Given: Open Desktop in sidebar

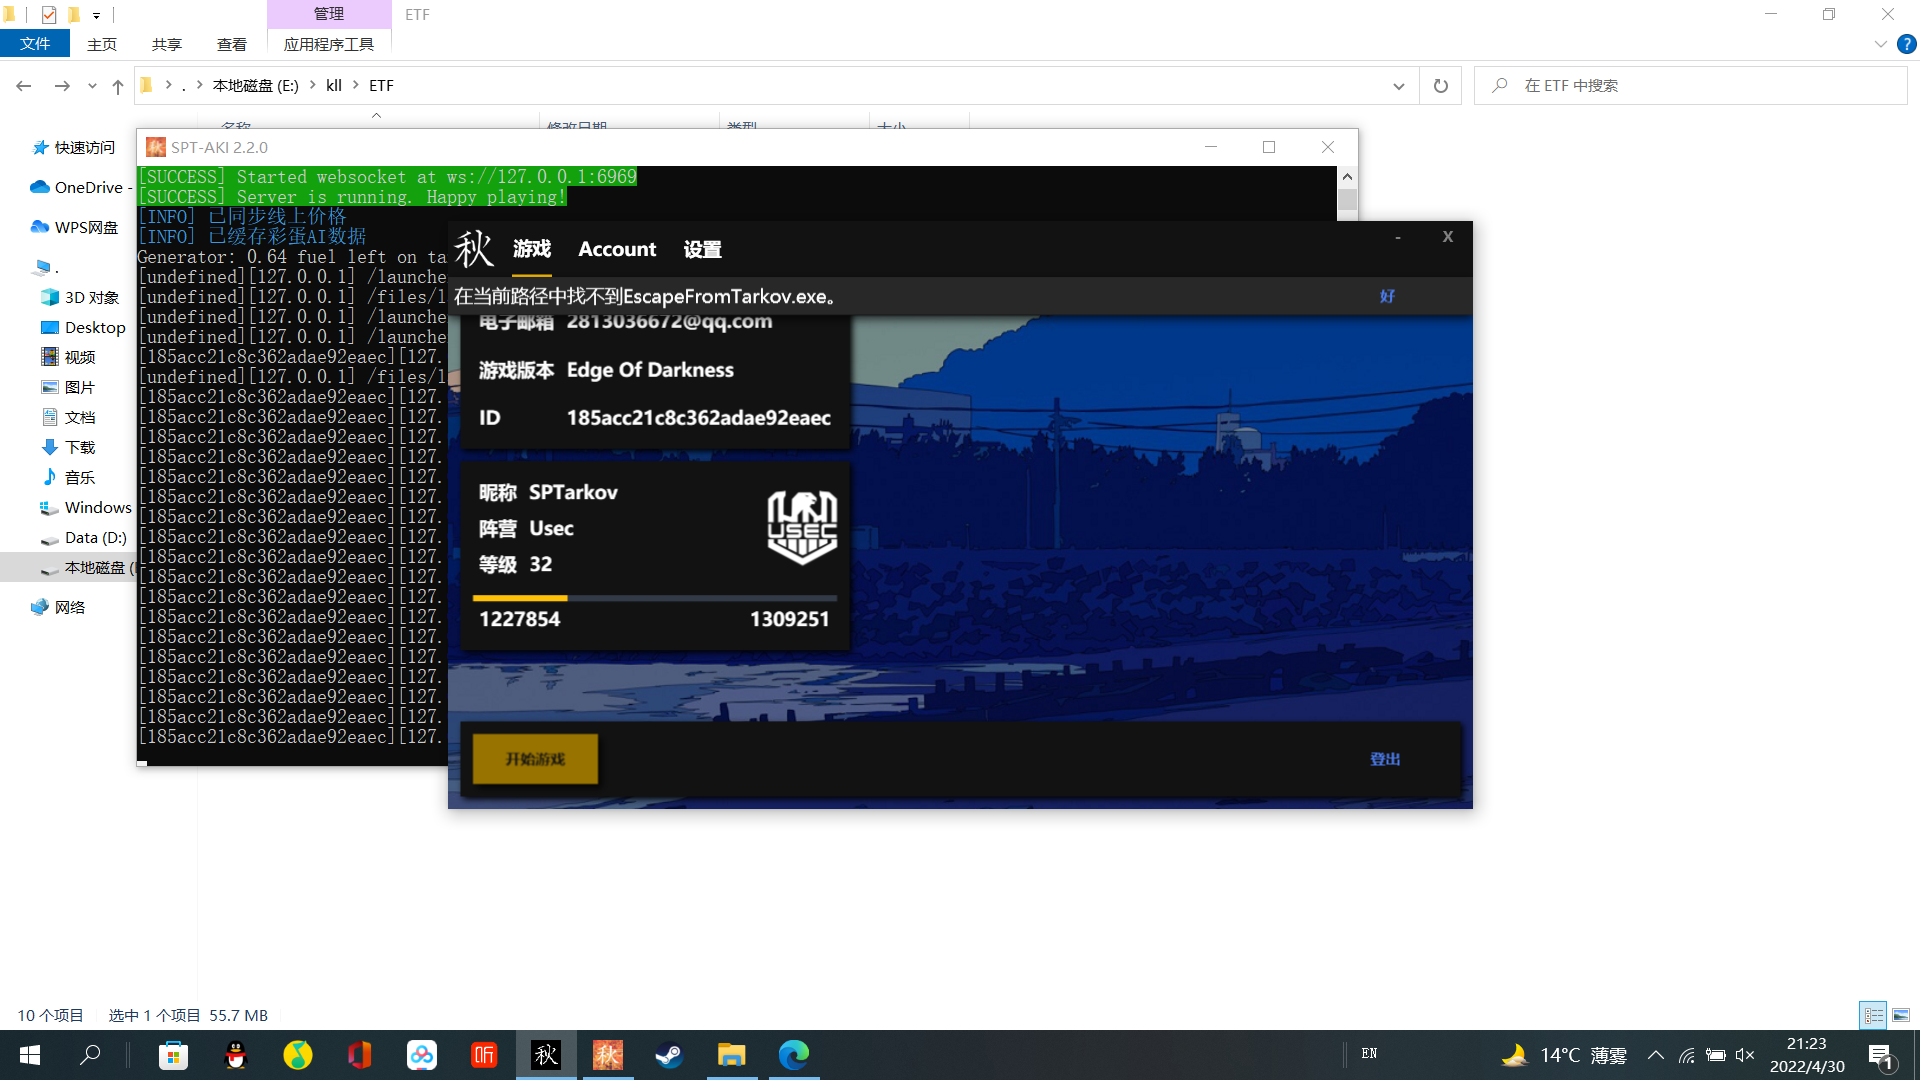Looking at the screenshot, I should pos(84,328).
